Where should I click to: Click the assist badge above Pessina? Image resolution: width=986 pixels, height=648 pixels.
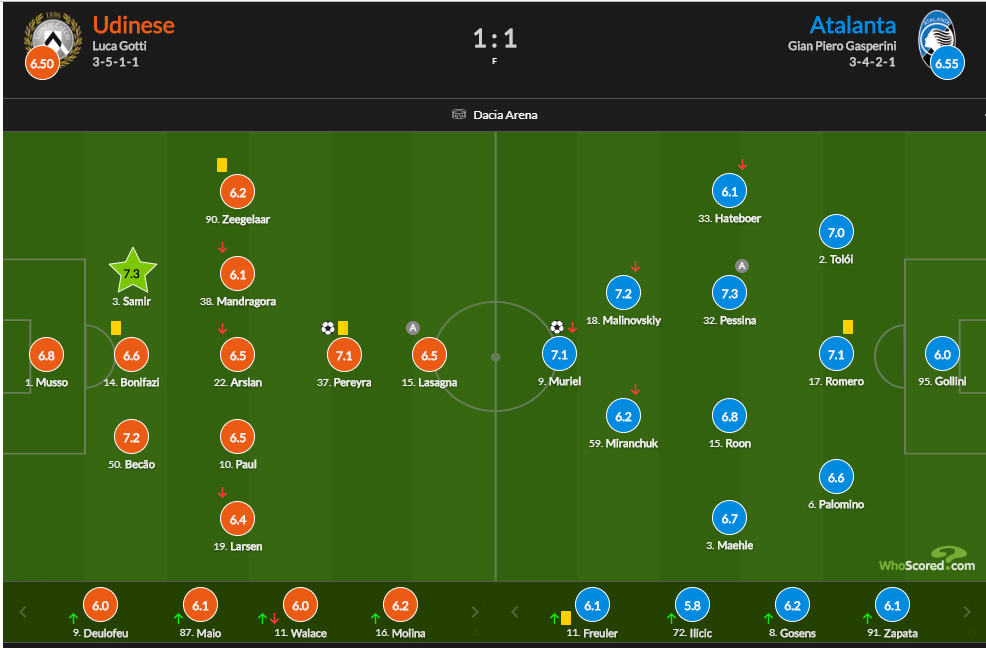[742, 266]
